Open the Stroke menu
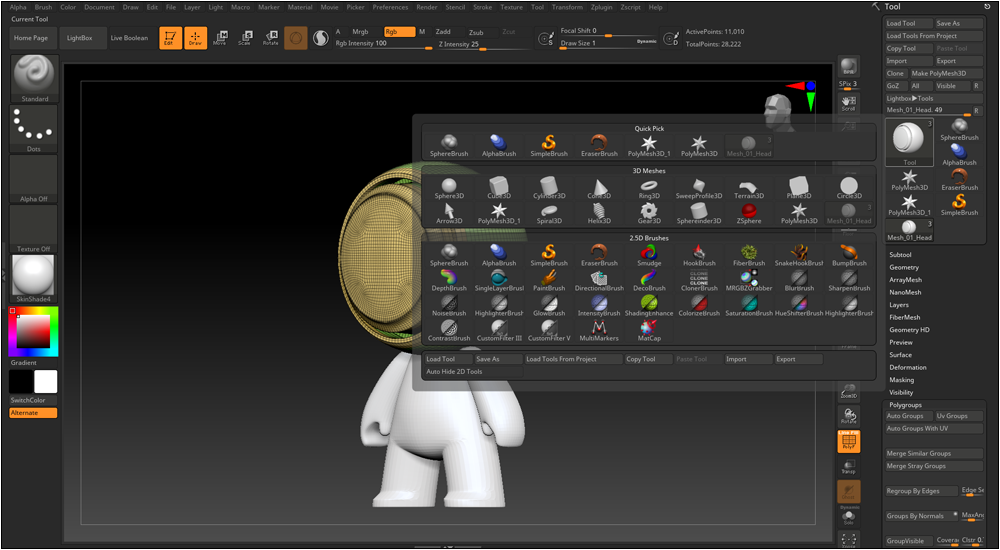 coord(482,7)
